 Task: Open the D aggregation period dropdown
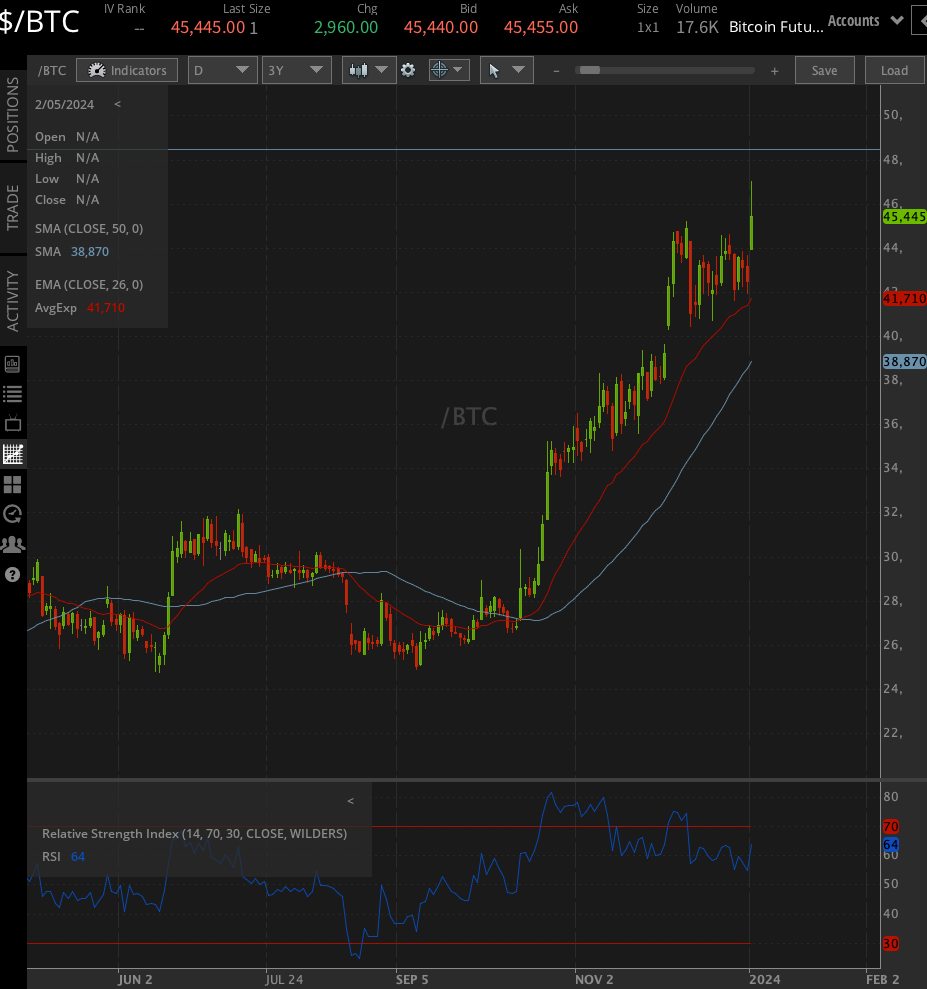coord(222,70)
